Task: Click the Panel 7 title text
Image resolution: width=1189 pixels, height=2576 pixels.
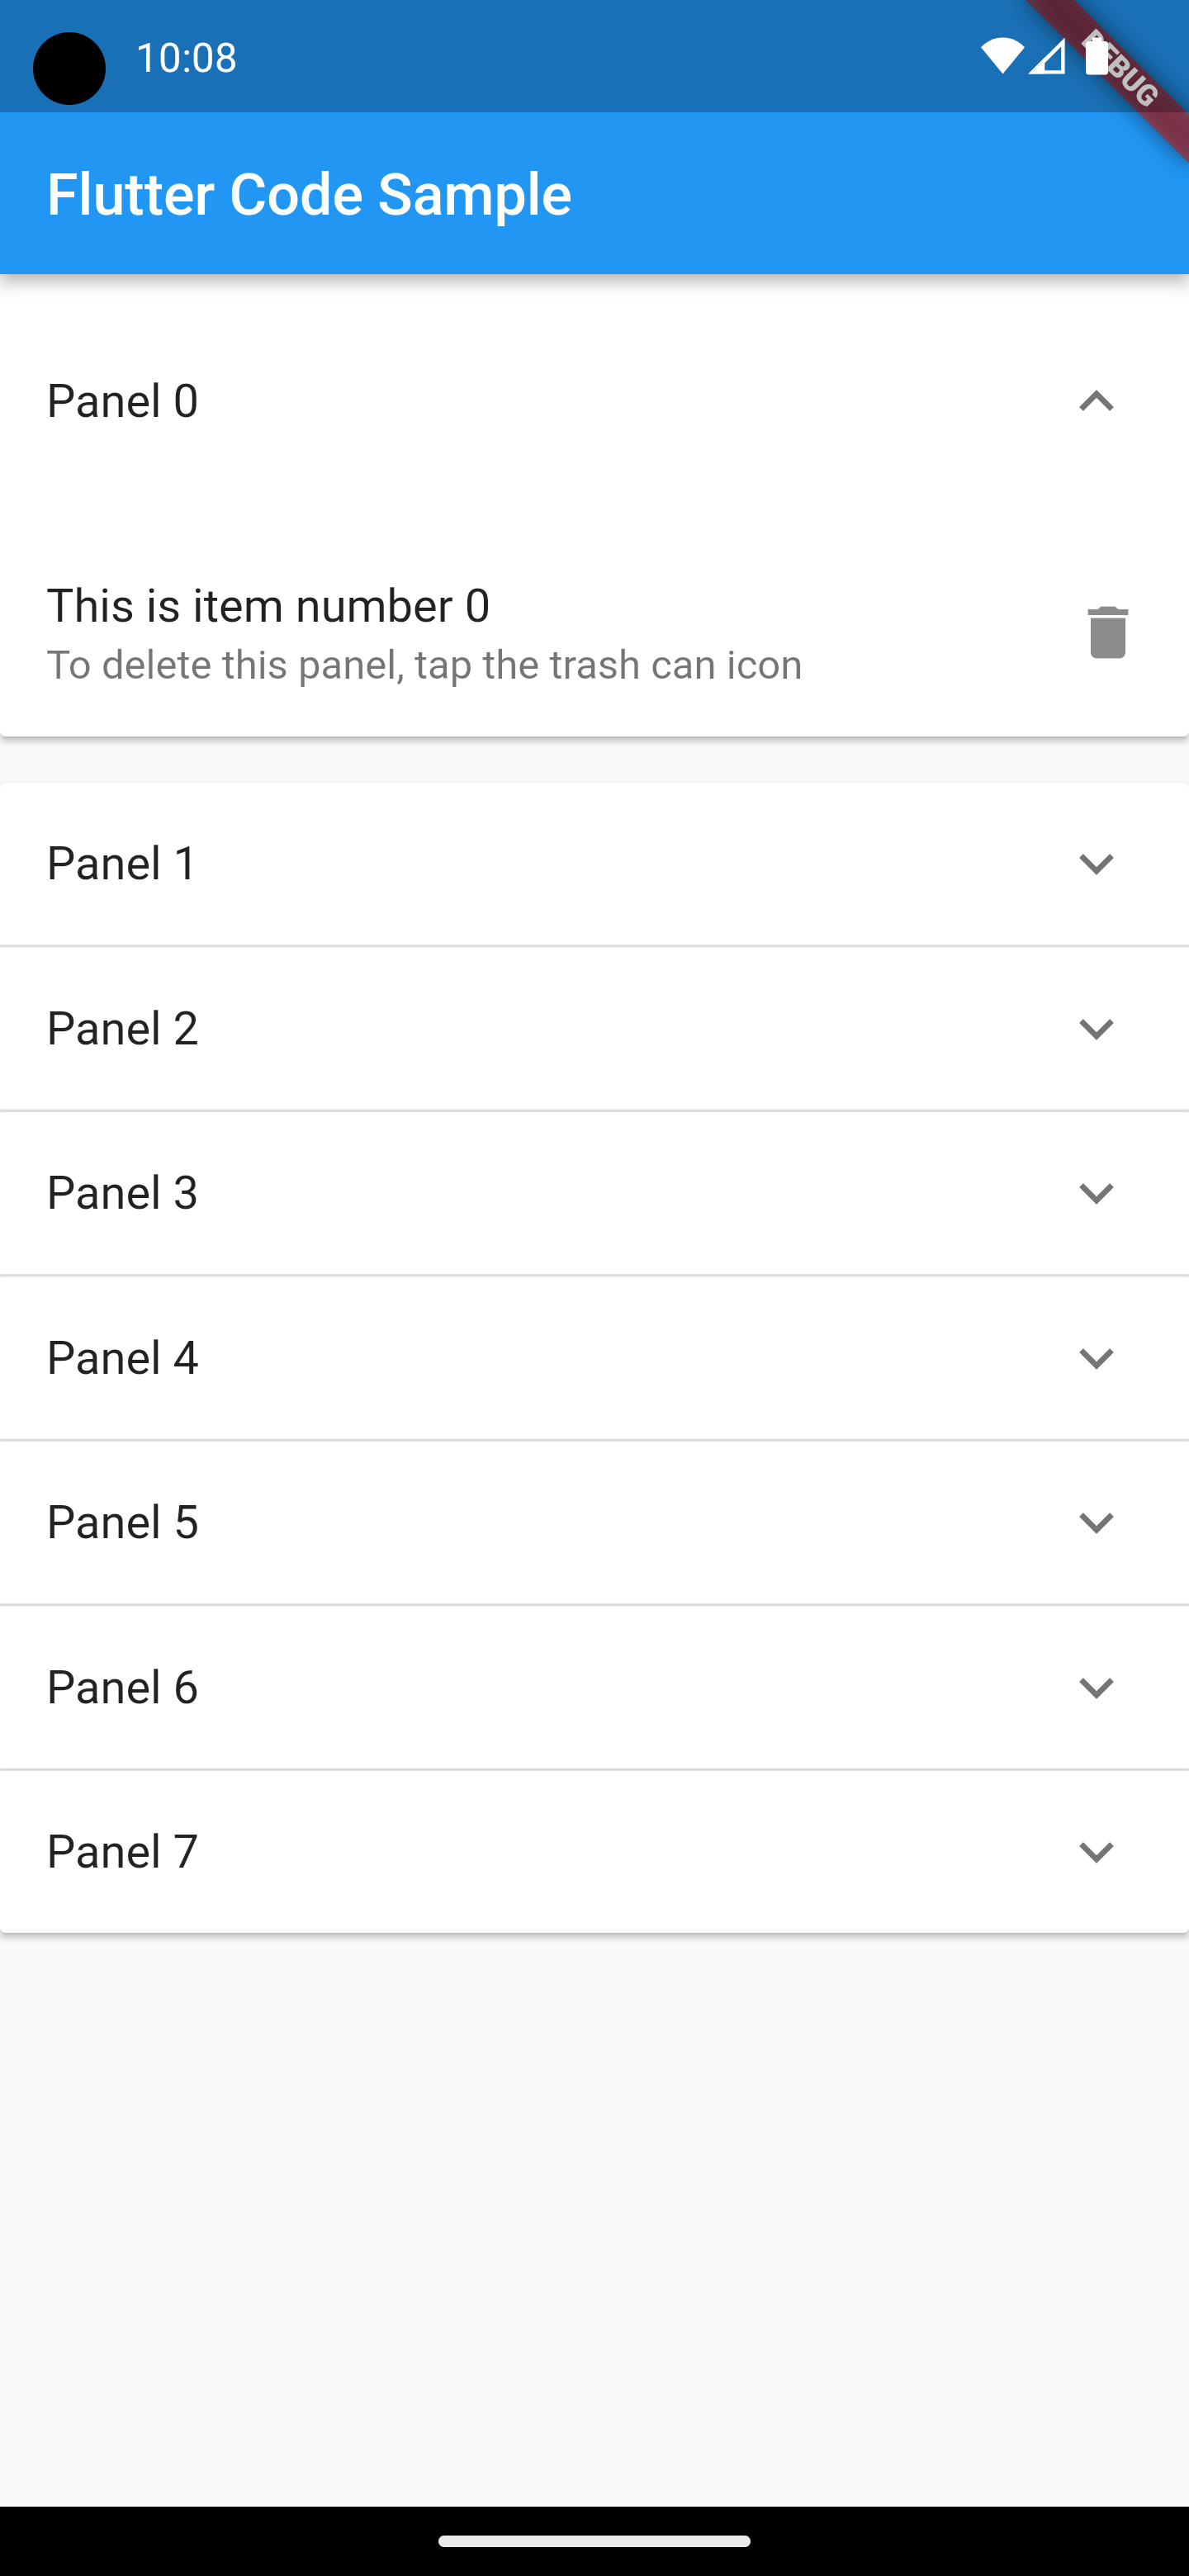Action: [x=123, y=1852]
